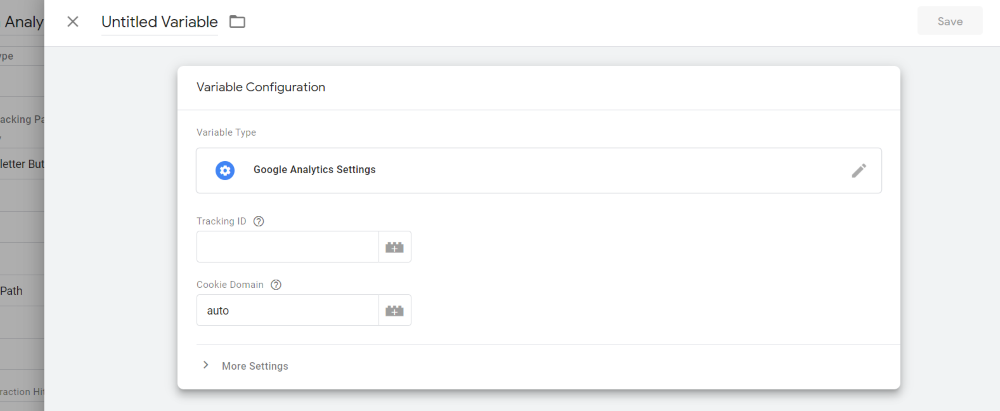Open the Tracking ID help icon
Viewport: 1000px width, 411px height.
click(258, 221)
